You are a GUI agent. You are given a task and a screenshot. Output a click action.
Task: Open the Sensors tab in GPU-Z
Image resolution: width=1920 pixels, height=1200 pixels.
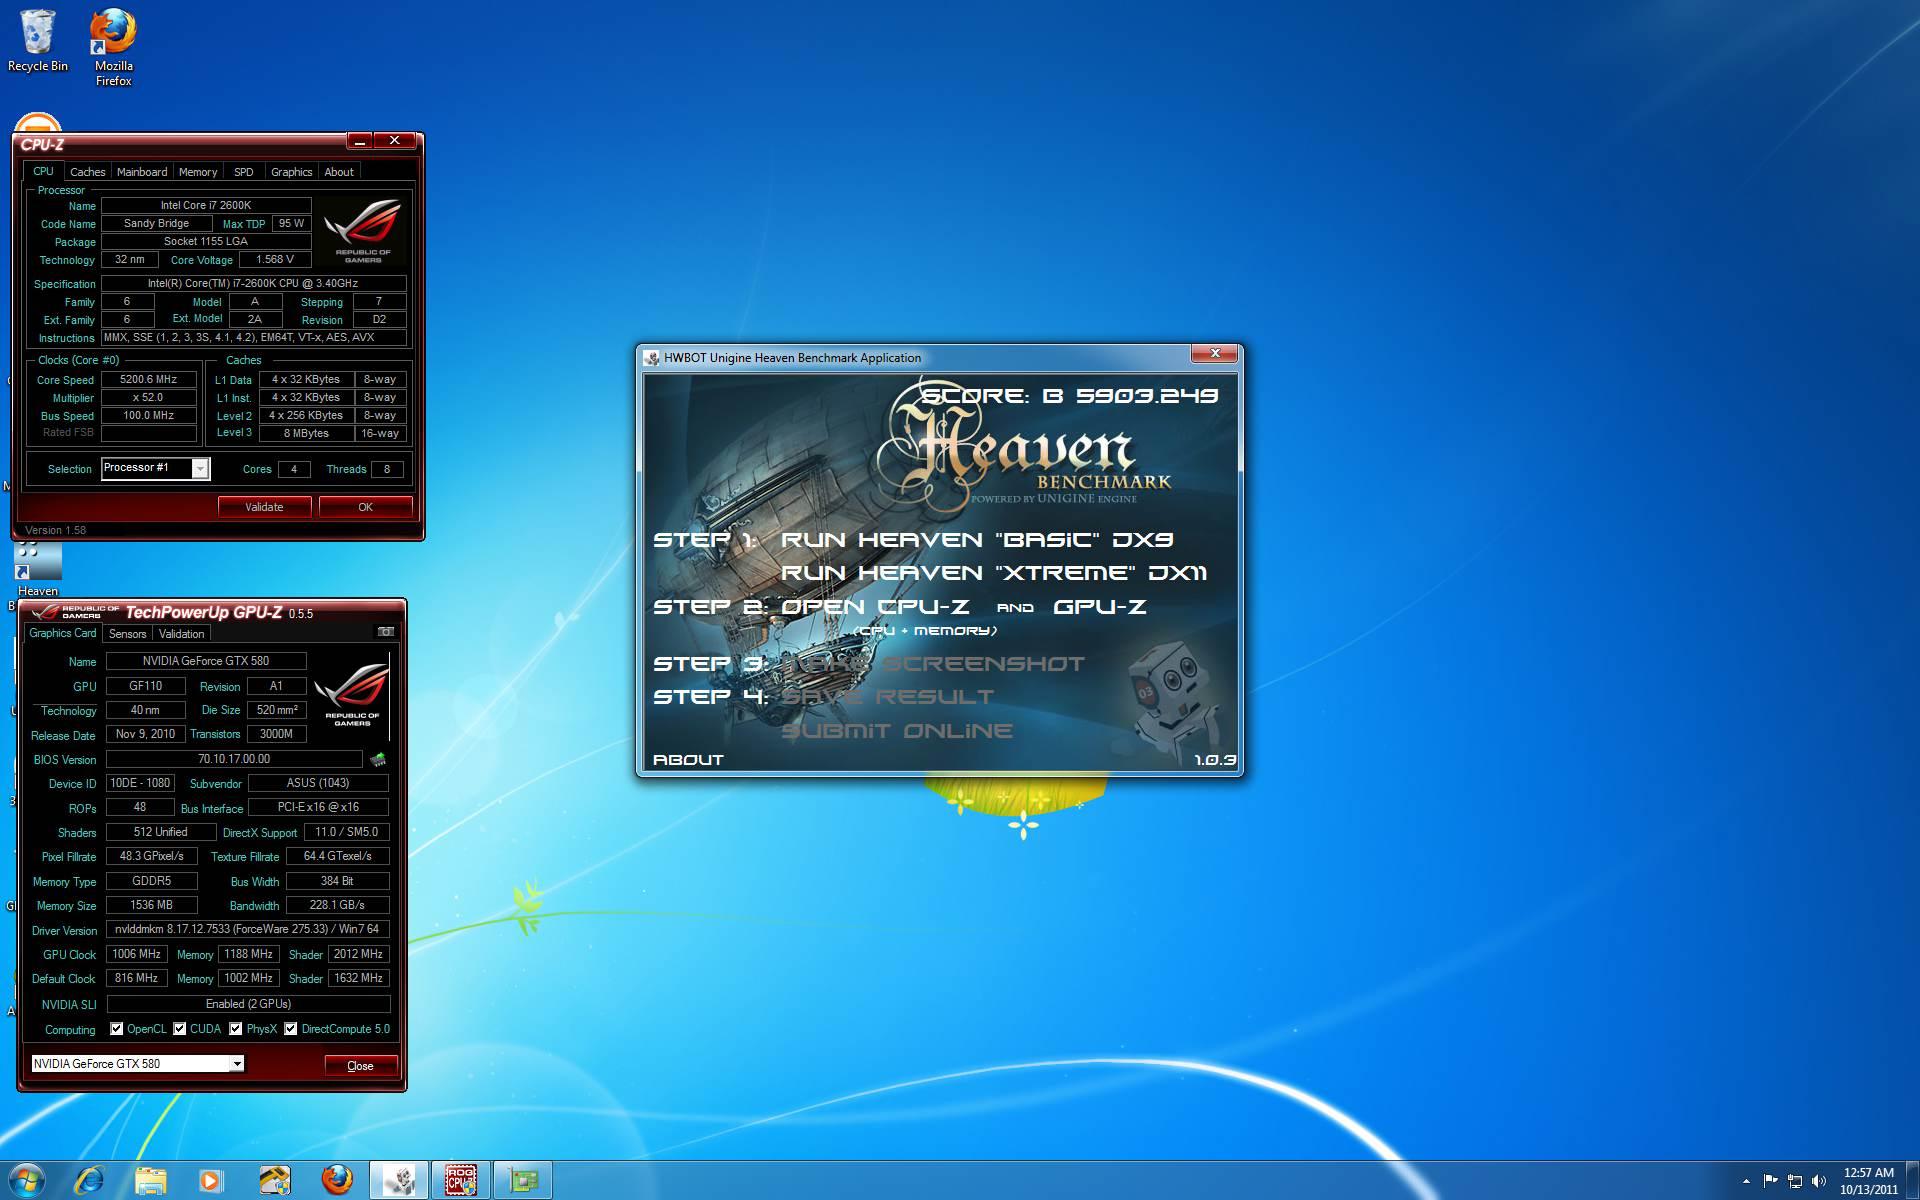127,634
